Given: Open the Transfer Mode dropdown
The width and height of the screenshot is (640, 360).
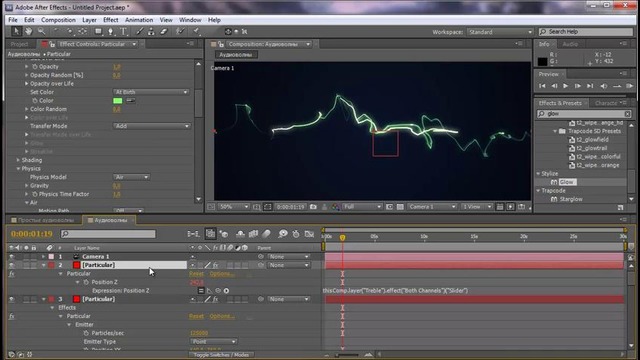Looking at the screenshot, I should pos(151,126).
